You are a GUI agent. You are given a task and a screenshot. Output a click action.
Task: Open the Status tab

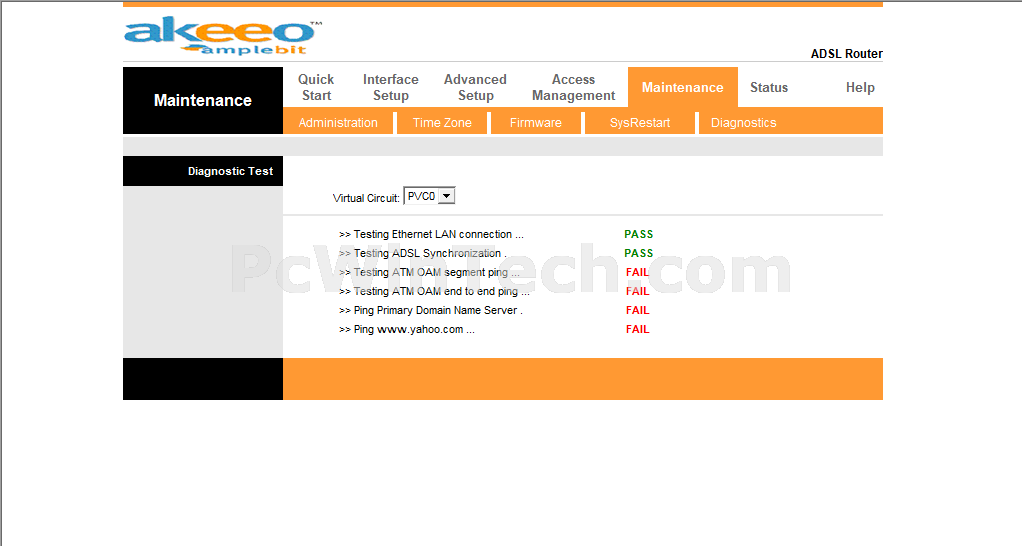[x=769, y=87]
